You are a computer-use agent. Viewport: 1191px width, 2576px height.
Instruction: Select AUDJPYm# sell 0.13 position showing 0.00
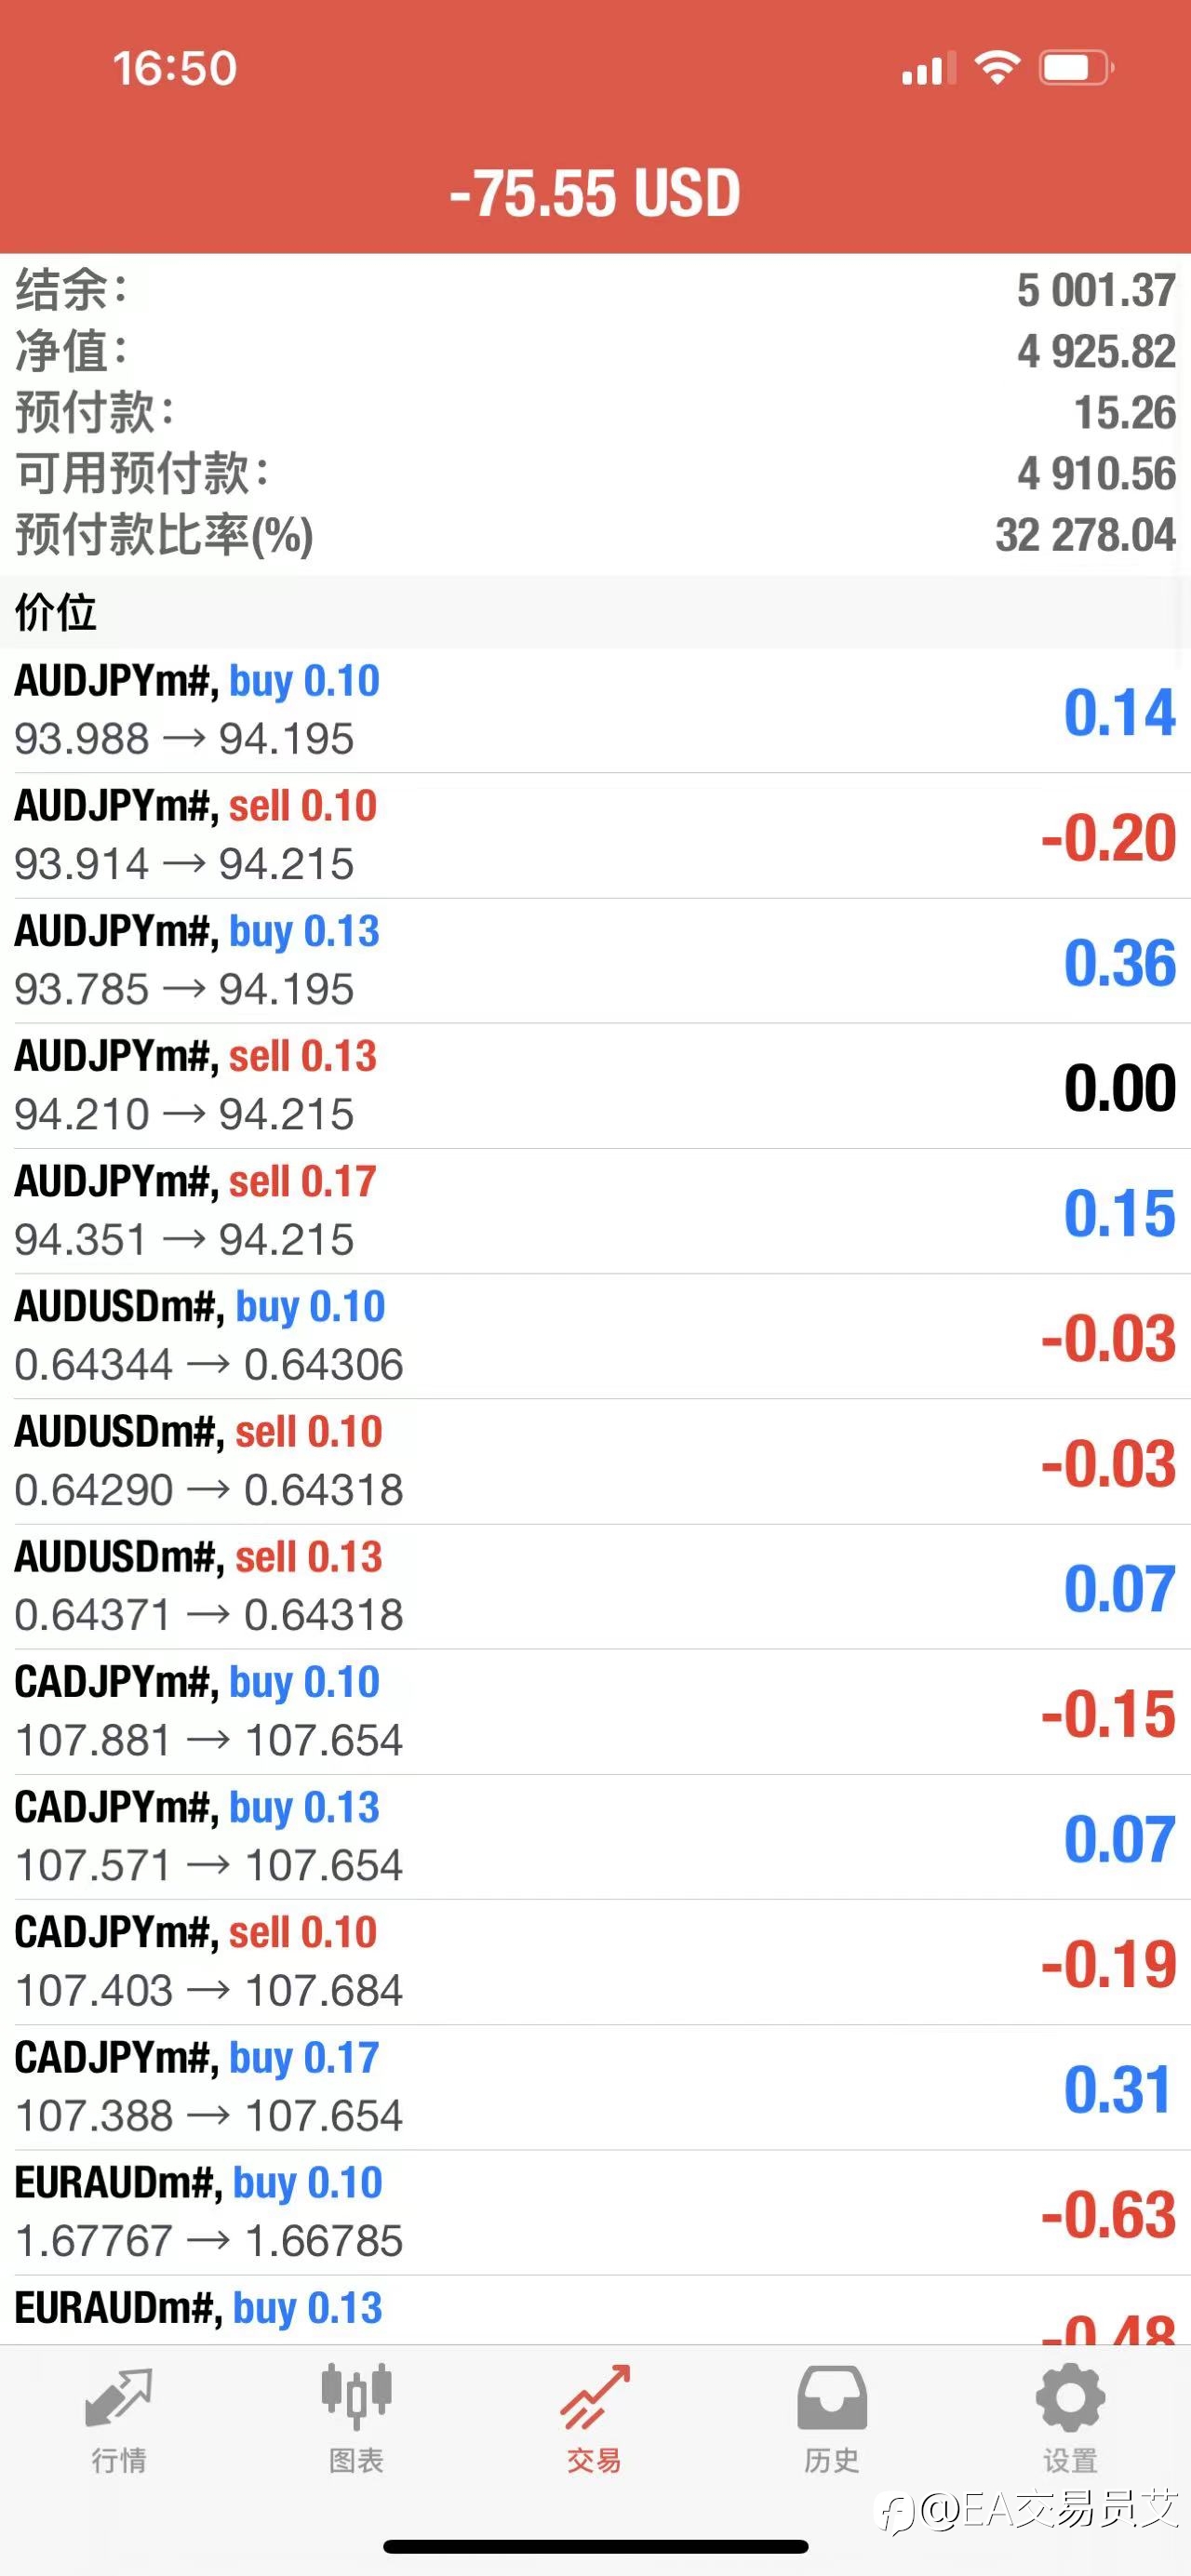pos(595,1085)
